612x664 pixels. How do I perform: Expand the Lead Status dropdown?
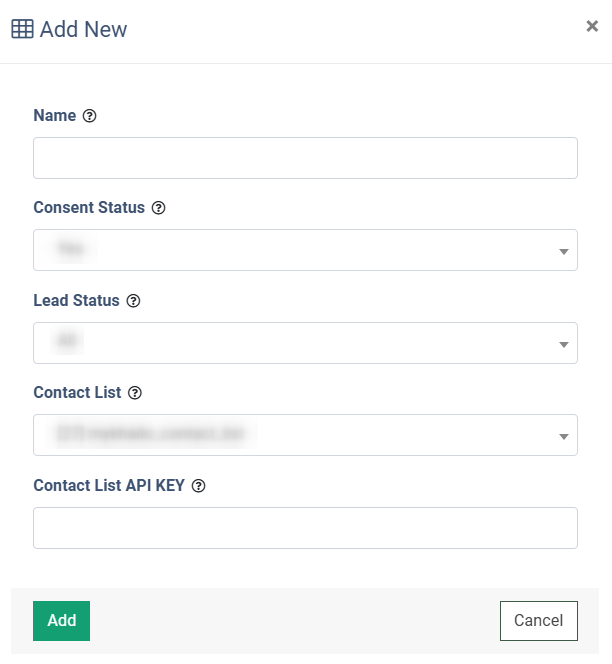[x=305, y=343]
